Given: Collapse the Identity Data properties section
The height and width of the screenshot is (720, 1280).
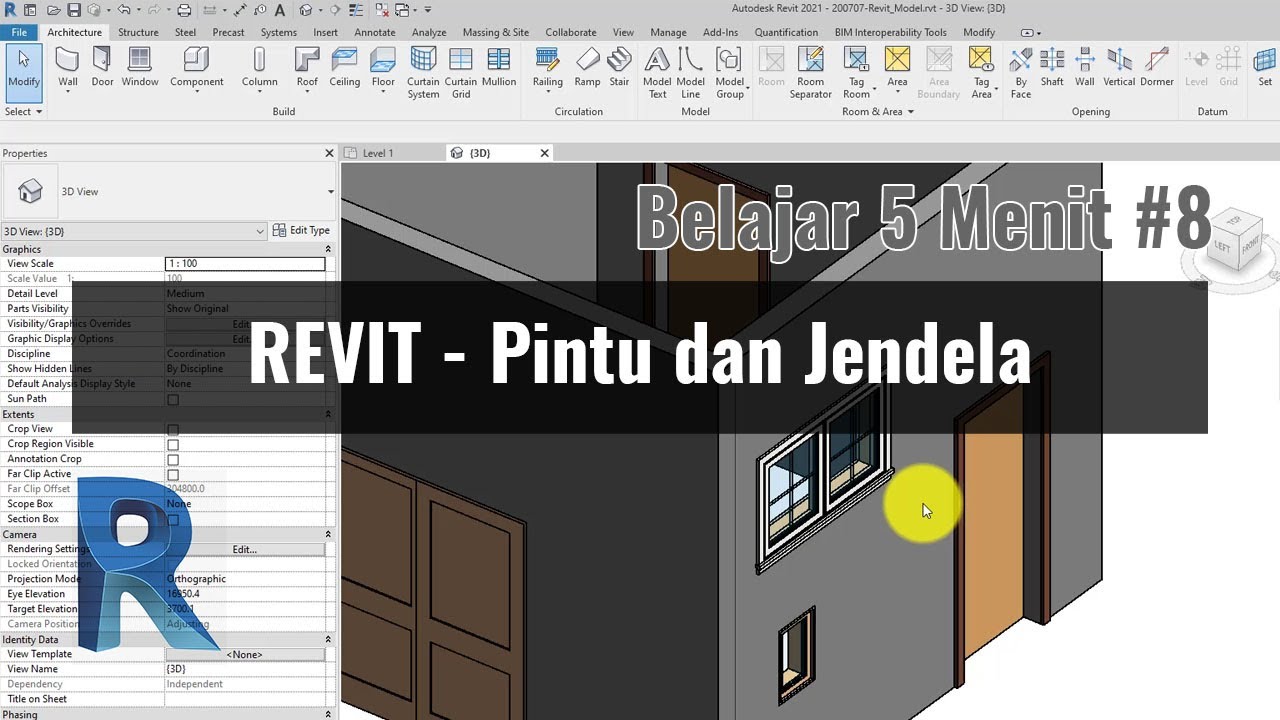Looking at the screenshot, I should pos(328,639).
